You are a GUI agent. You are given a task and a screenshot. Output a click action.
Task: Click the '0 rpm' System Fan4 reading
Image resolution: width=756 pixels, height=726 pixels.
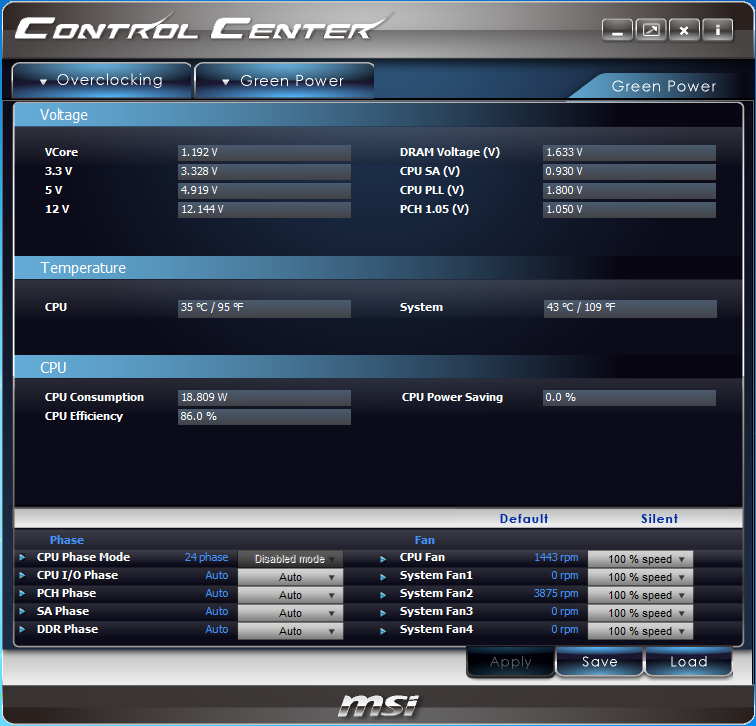click(565, 630)
